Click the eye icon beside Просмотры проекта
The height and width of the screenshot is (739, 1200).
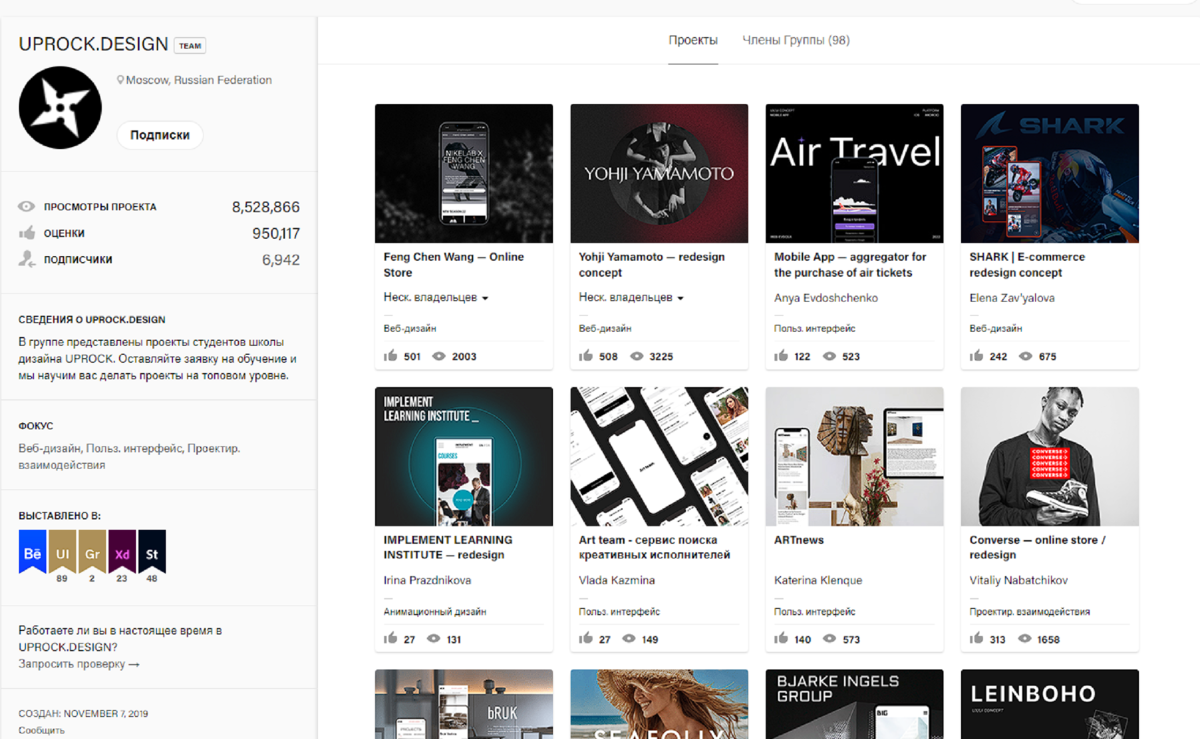click(27, 207)
